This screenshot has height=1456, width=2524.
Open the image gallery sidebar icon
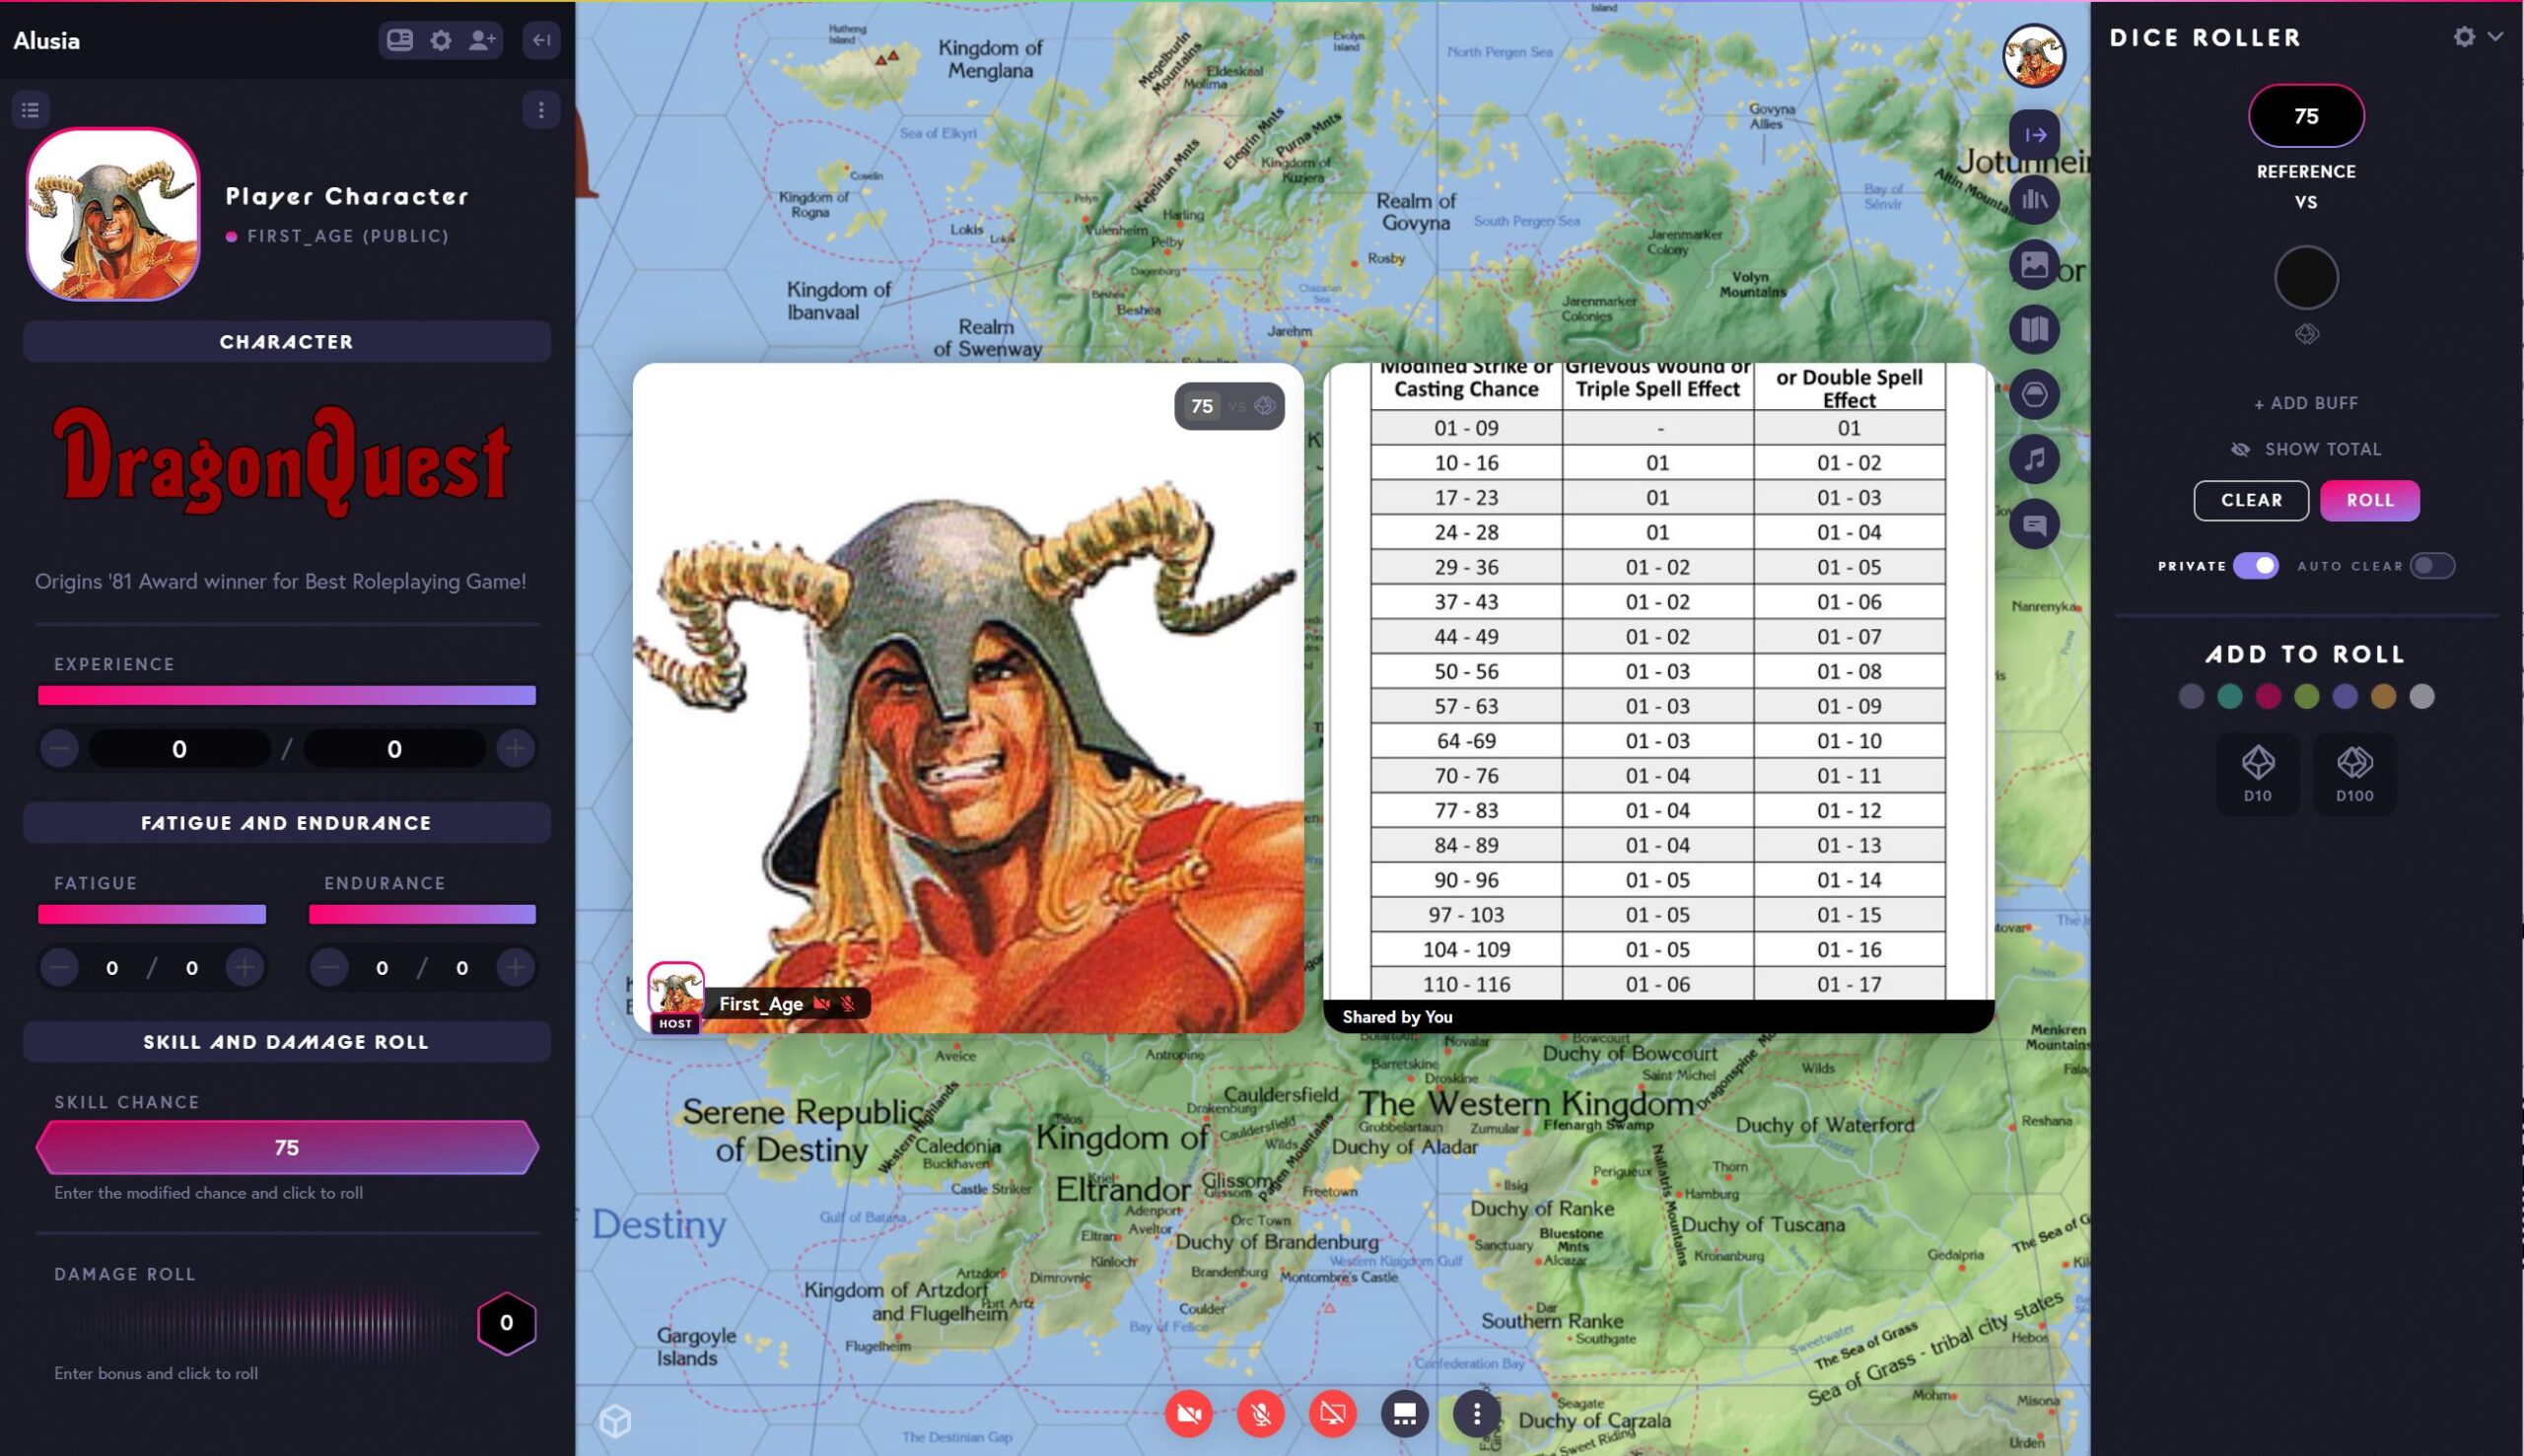pyautogui.click(x=2034, y=265)
